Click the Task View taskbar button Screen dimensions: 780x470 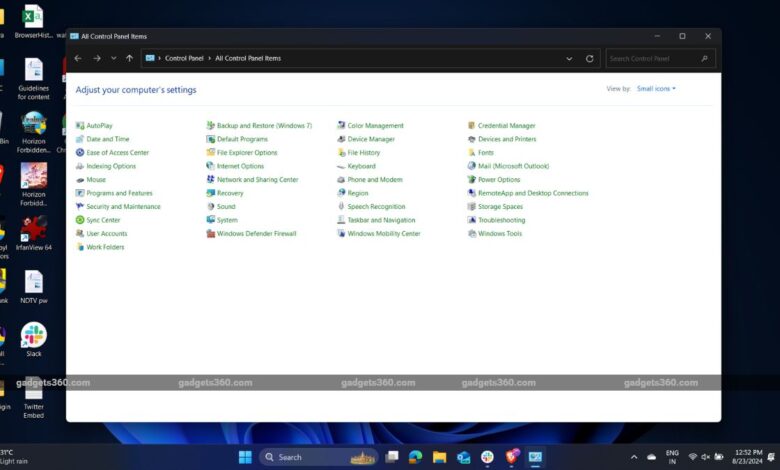[392, 457]
